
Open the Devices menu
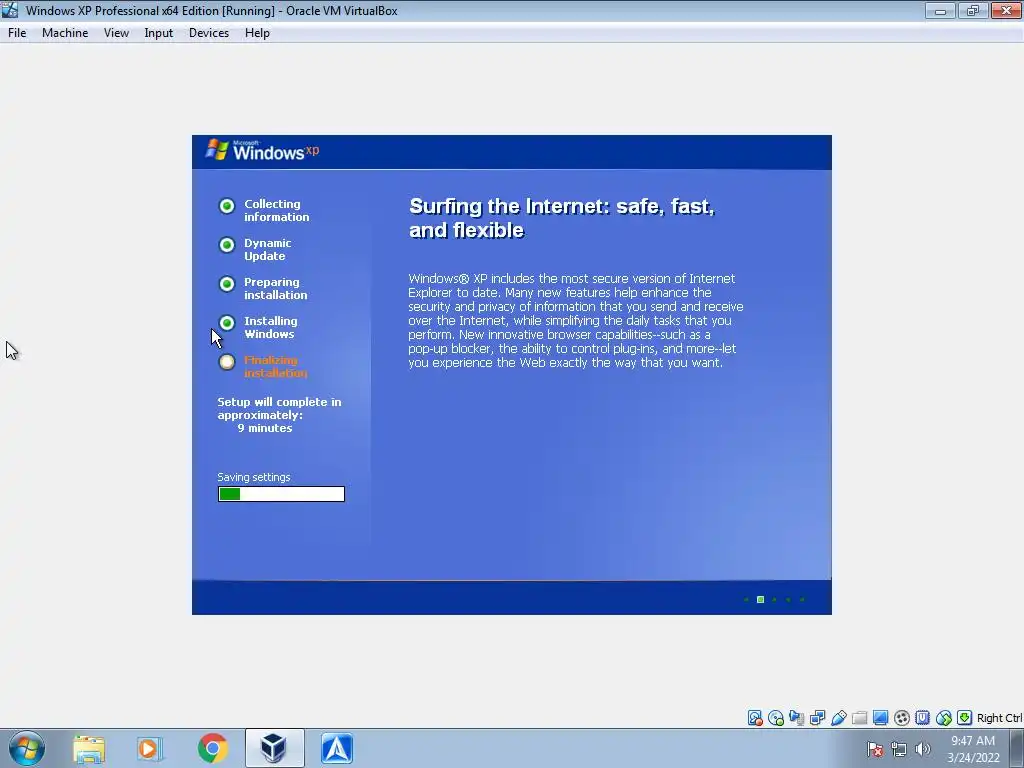[209, 33]
